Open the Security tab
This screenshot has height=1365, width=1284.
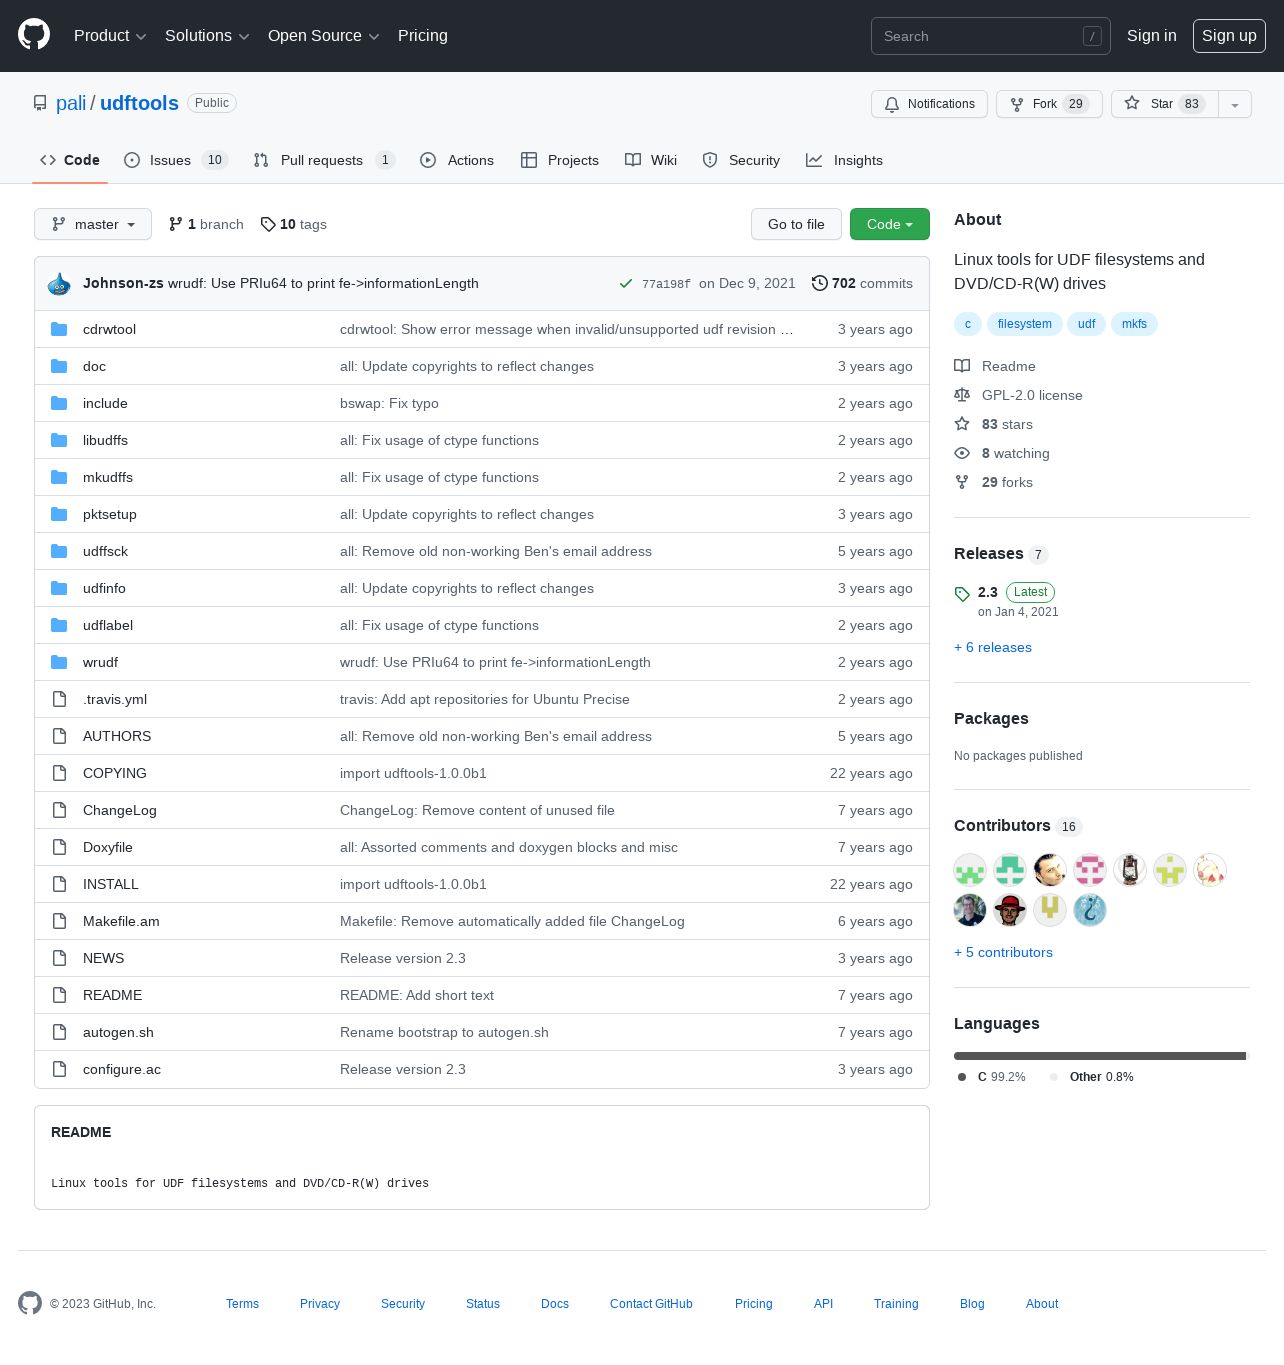point(741,160)
